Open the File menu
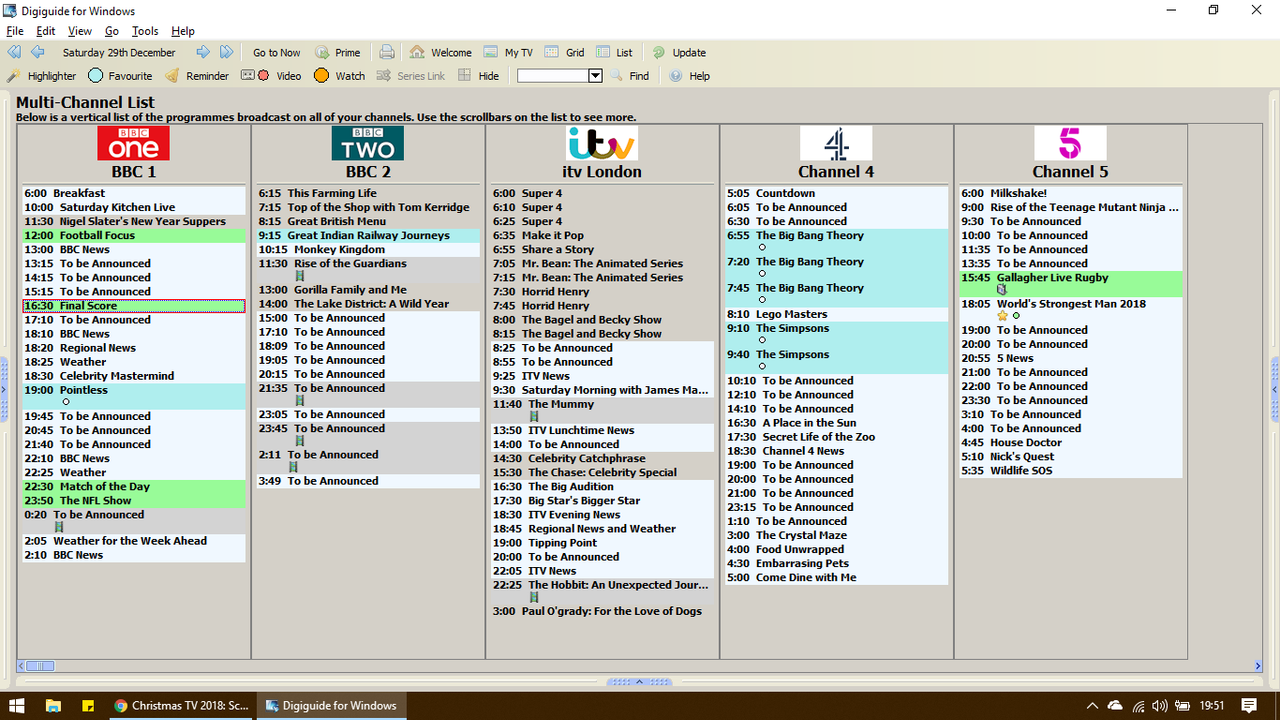 tap(15, 31)
